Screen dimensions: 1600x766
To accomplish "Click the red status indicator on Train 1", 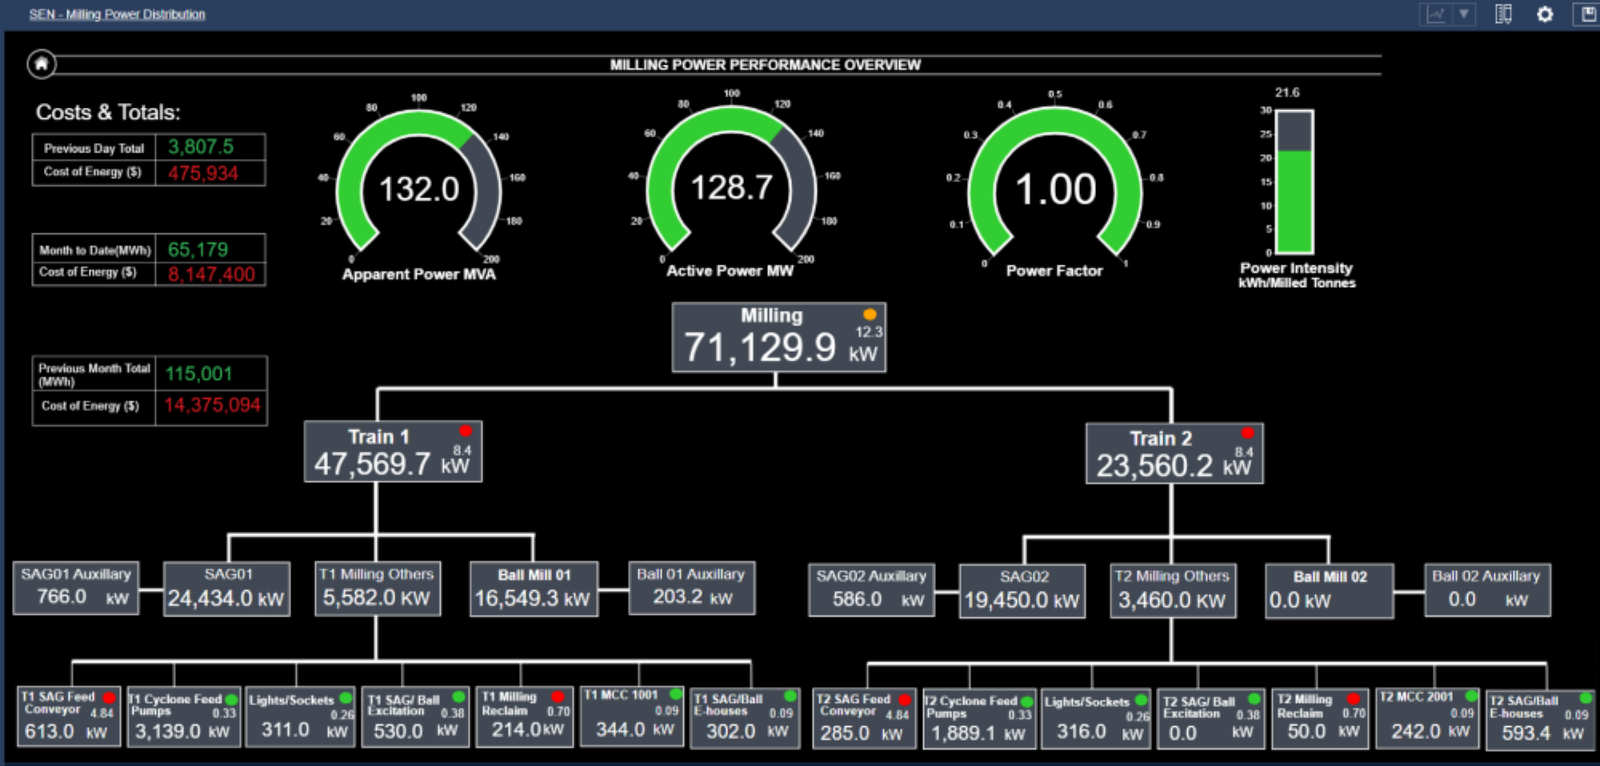I will click(x=465, y=431).
